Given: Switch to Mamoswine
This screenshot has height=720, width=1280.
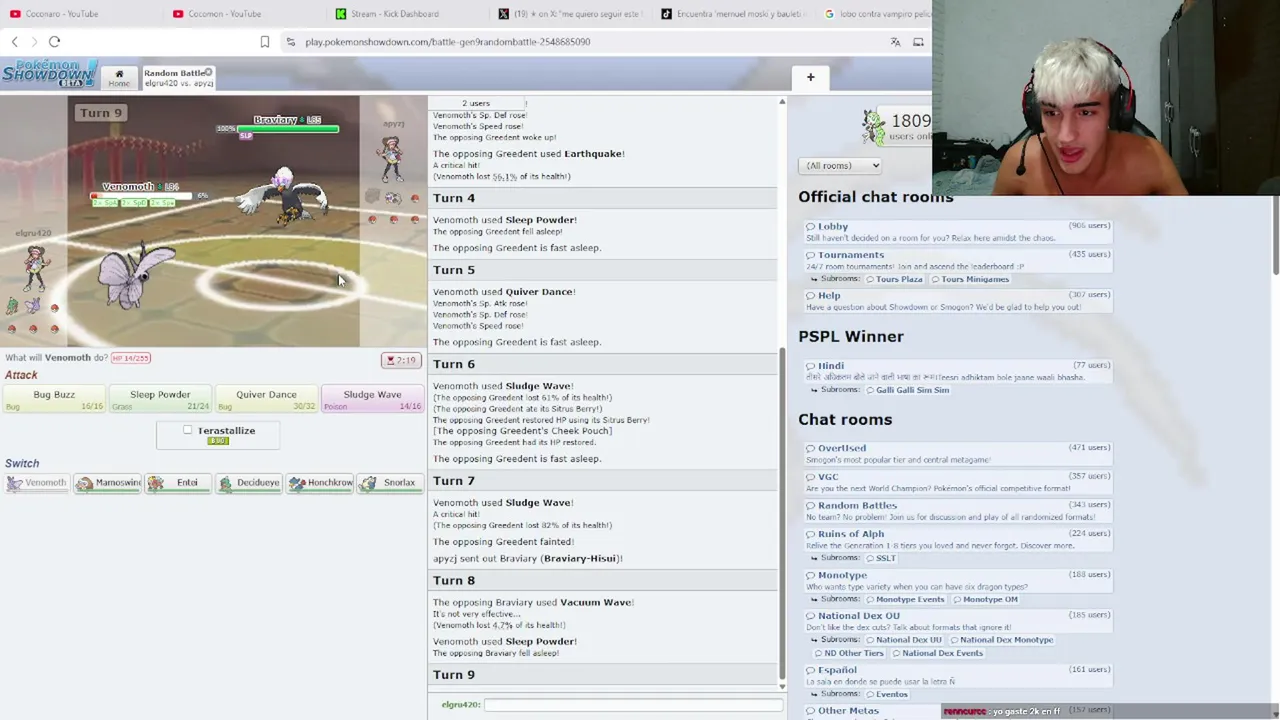Looking at the screenshot, I should point(108,483).
